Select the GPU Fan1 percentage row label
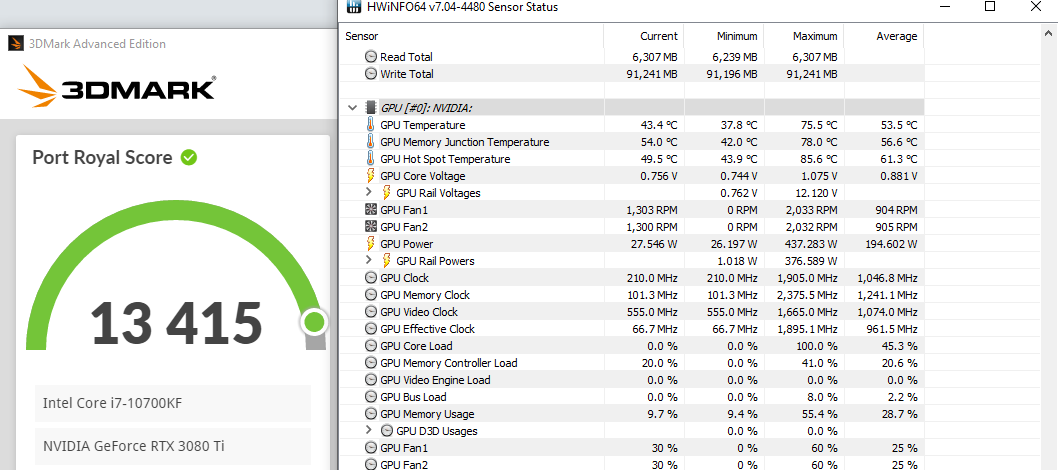This screenshot has width=1058, height=470. pyautogui.click(x=404, y=448)
